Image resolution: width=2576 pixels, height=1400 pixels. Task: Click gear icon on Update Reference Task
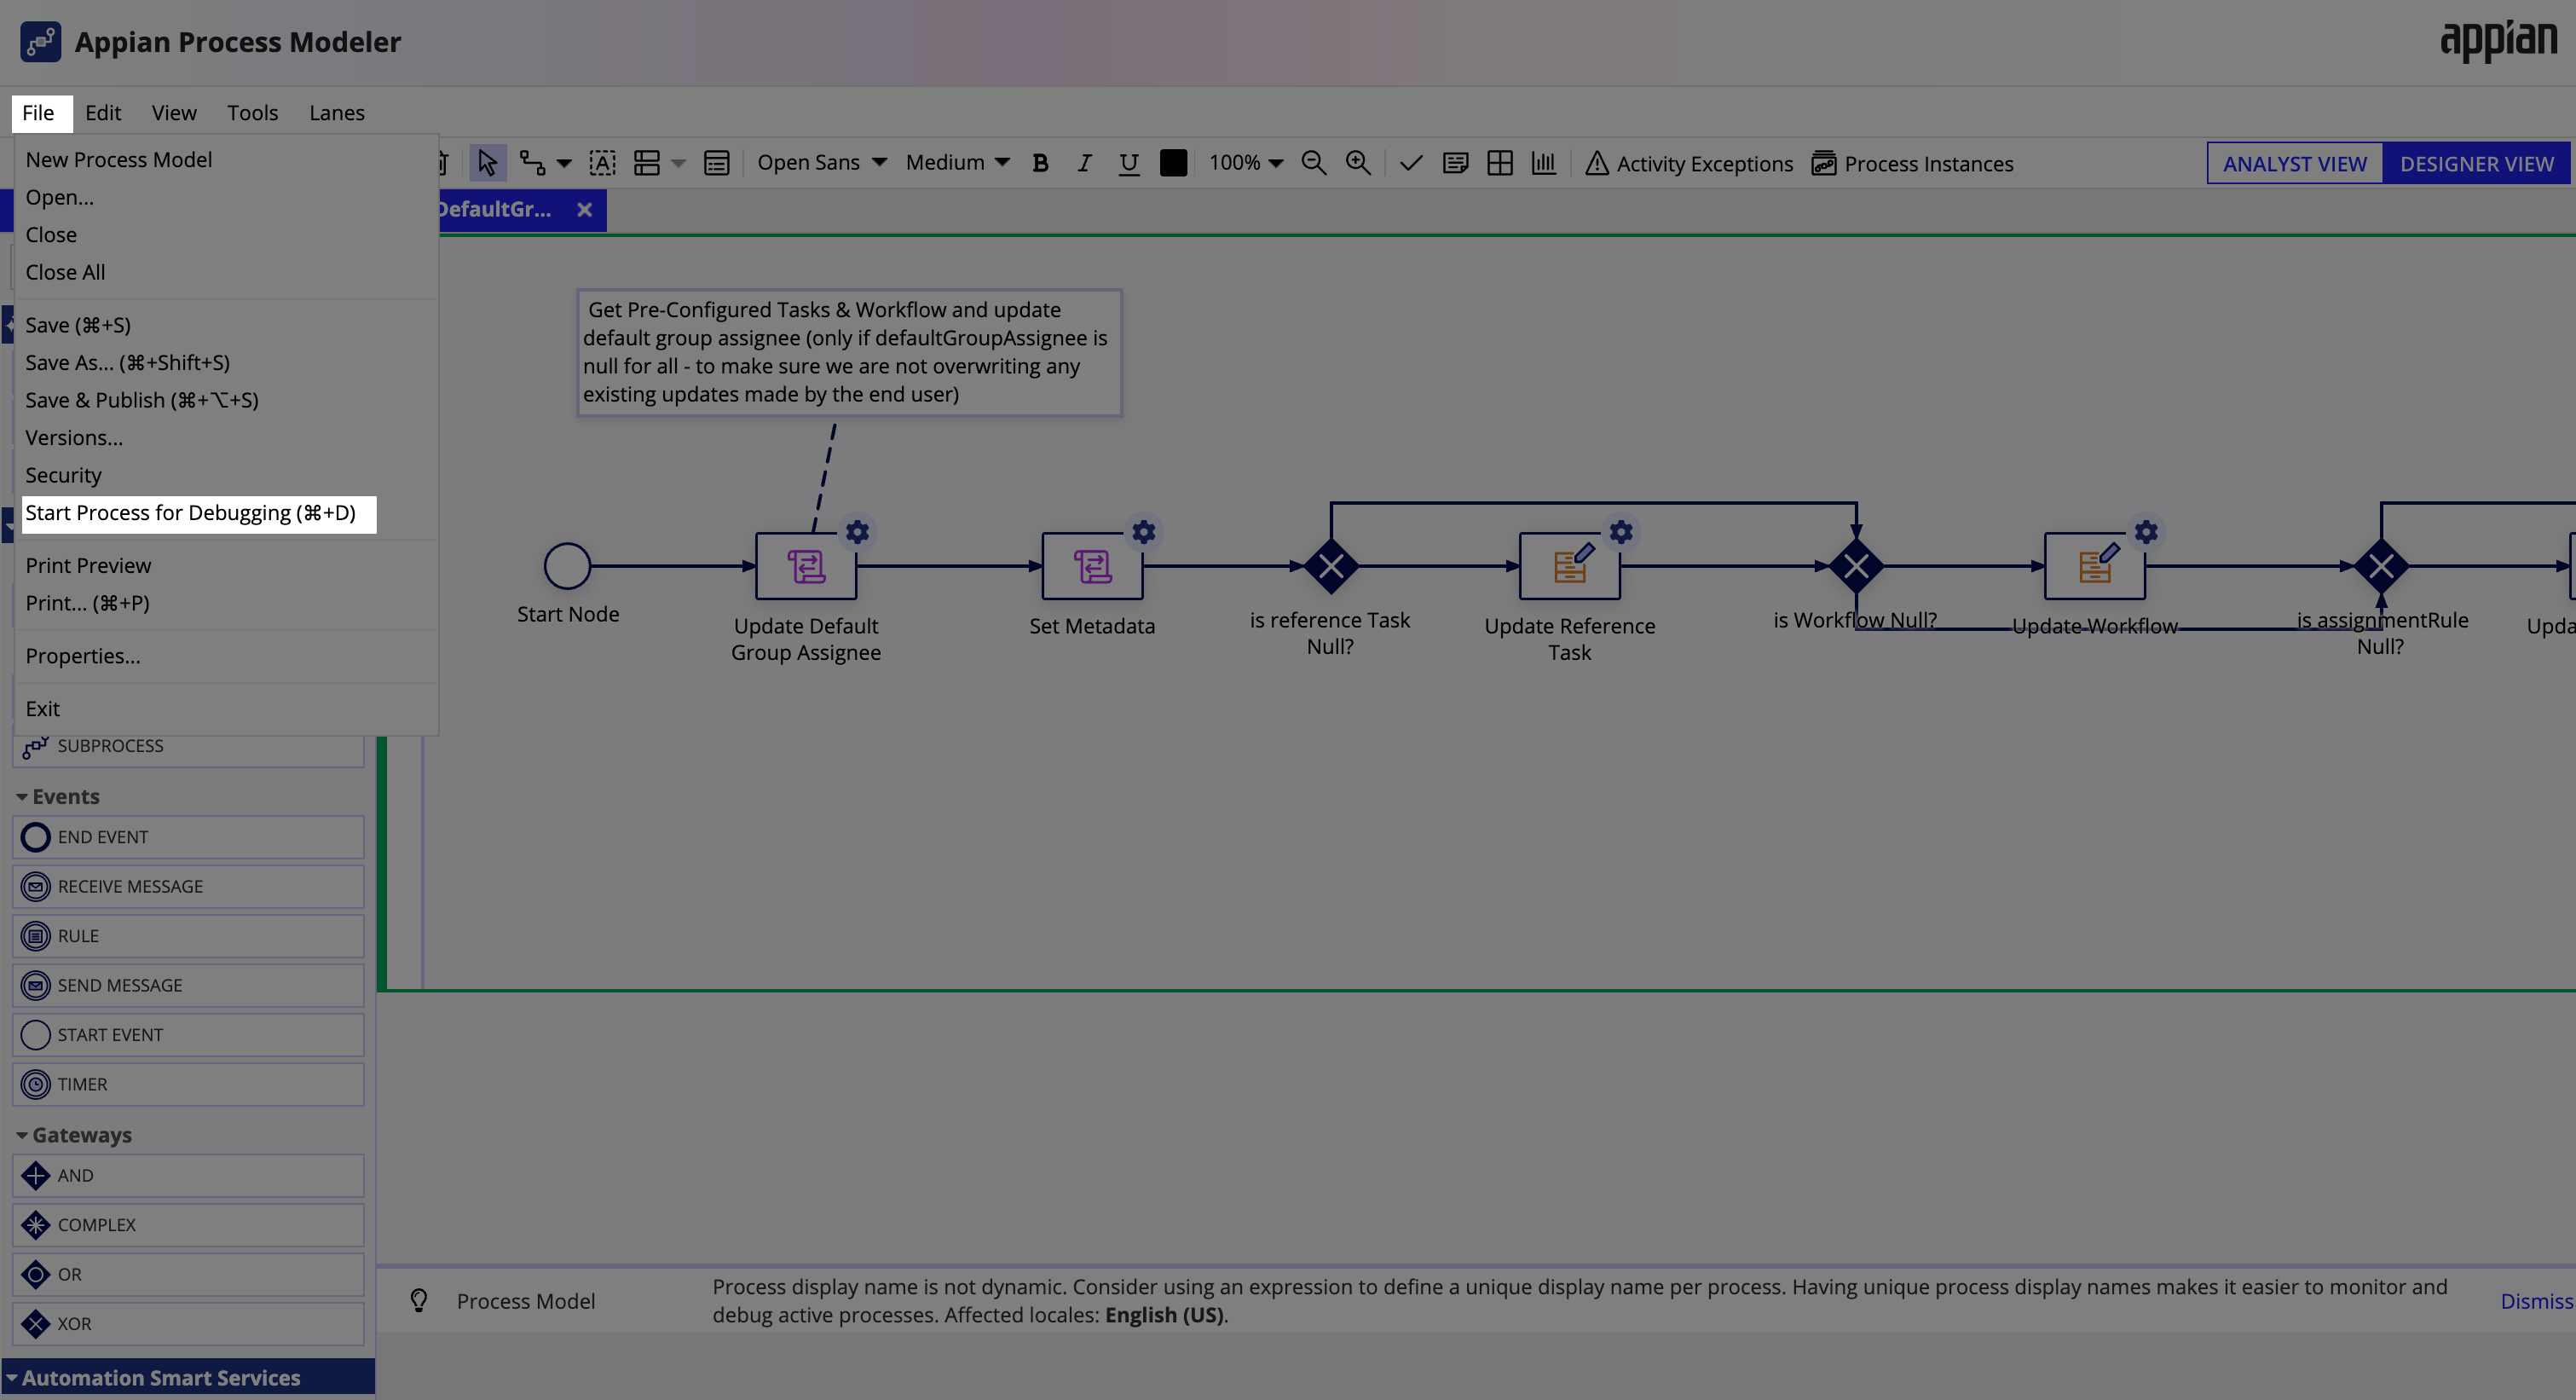tap(1621, 532)
